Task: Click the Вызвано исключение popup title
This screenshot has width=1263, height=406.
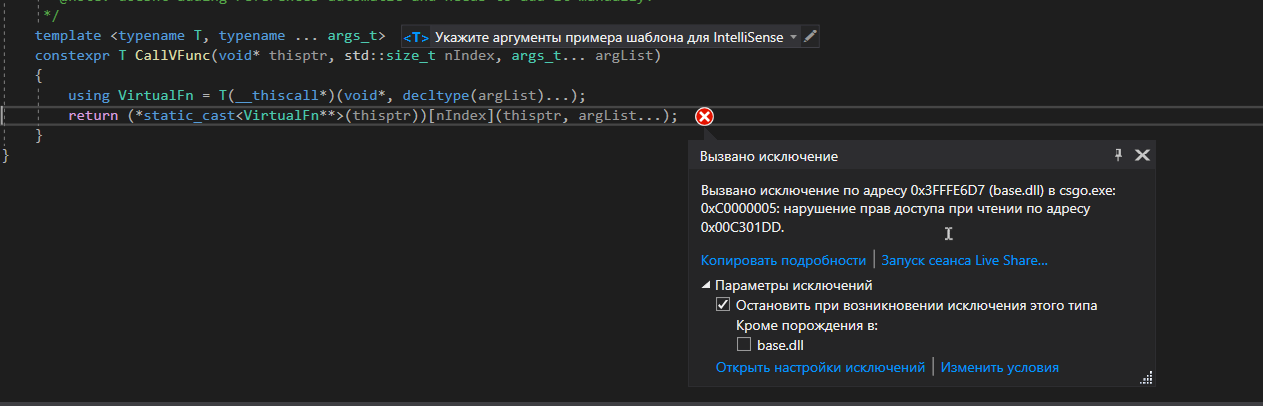Action: pyautogui.click(x=768, y=156)
